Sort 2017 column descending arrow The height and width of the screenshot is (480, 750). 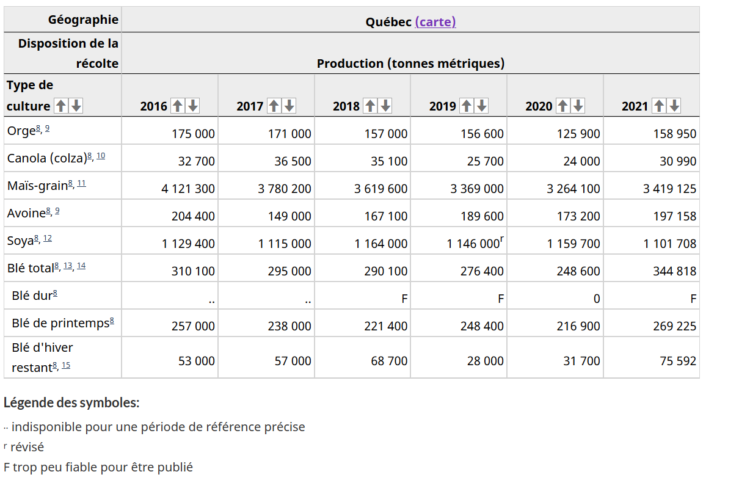click(x=289, y=106)
